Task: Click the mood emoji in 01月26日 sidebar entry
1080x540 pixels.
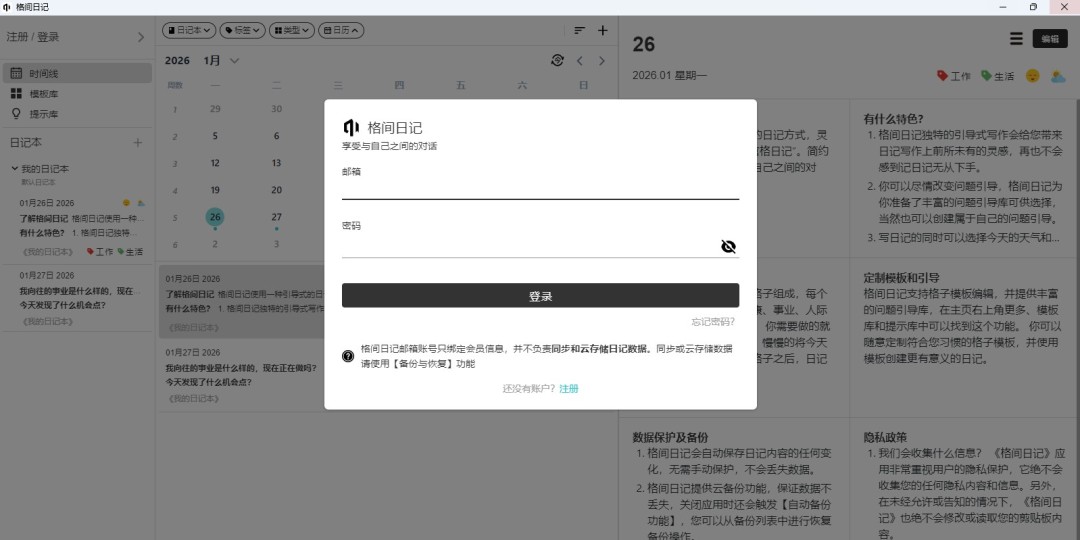Action: (x=126, y=203)
